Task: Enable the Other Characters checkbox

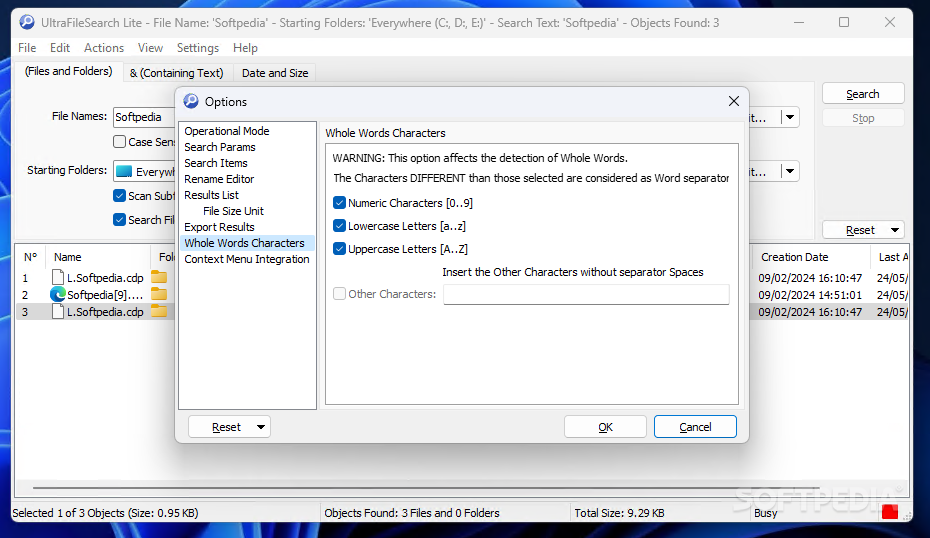Action: [x=339, y=294]
